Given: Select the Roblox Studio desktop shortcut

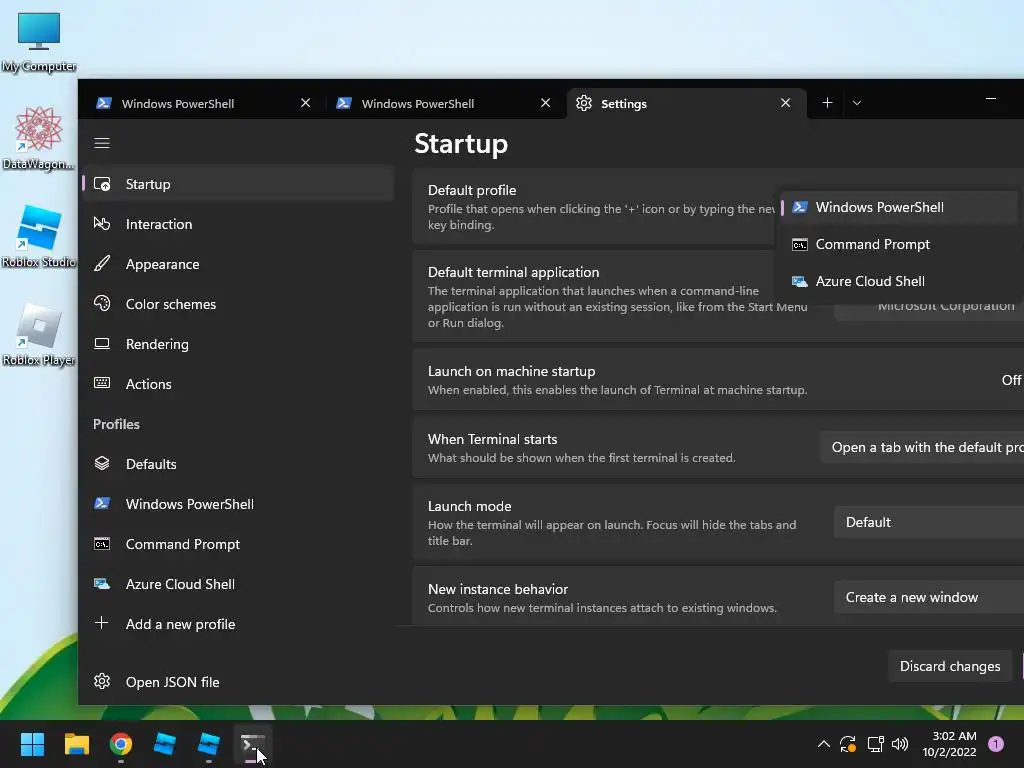Looking at the screenshot, I should pos(39,236).
